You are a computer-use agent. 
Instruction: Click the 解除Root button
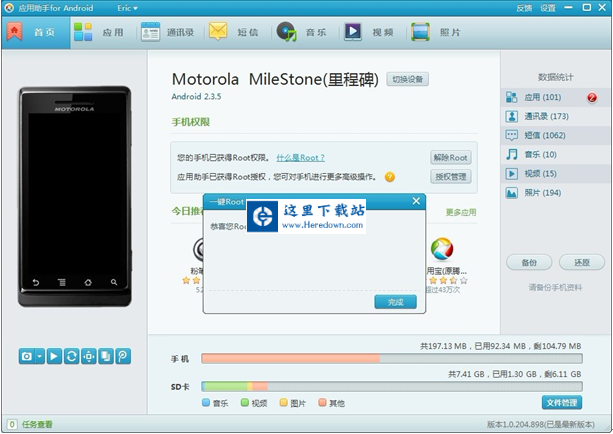(450, 158)
